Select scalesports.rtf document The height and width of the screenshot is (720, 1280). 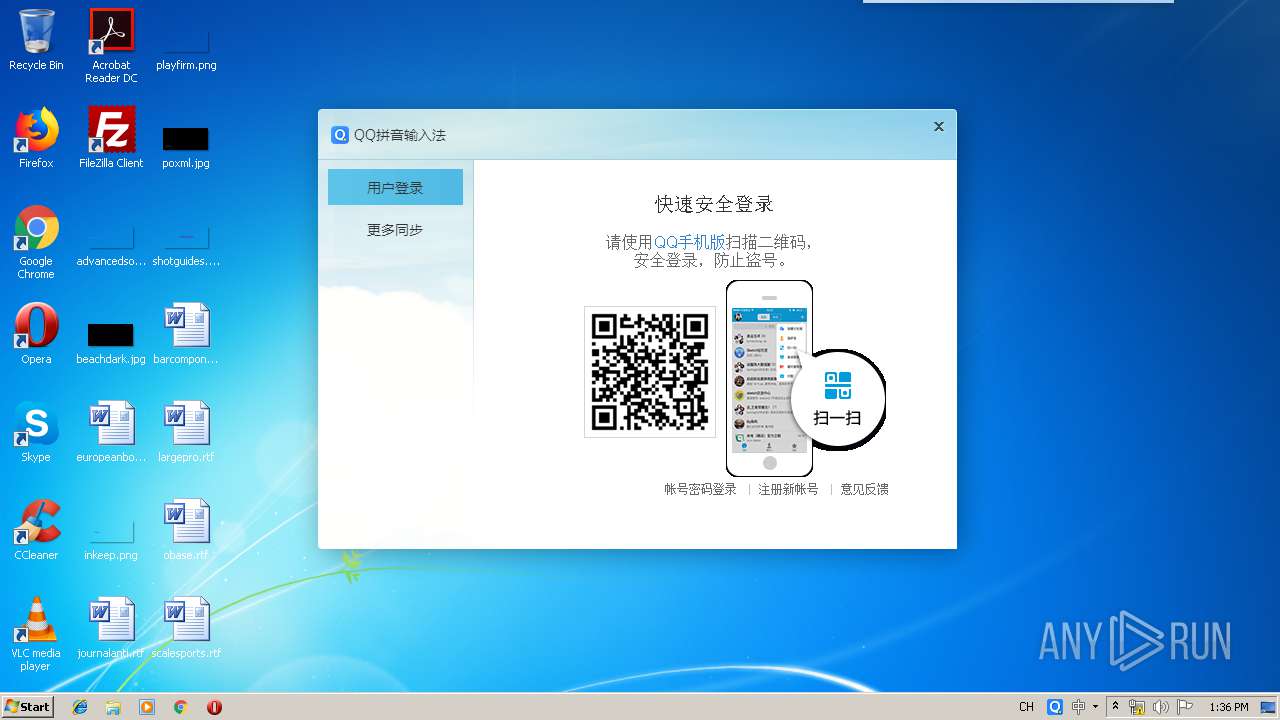click(x=186, y=628)
